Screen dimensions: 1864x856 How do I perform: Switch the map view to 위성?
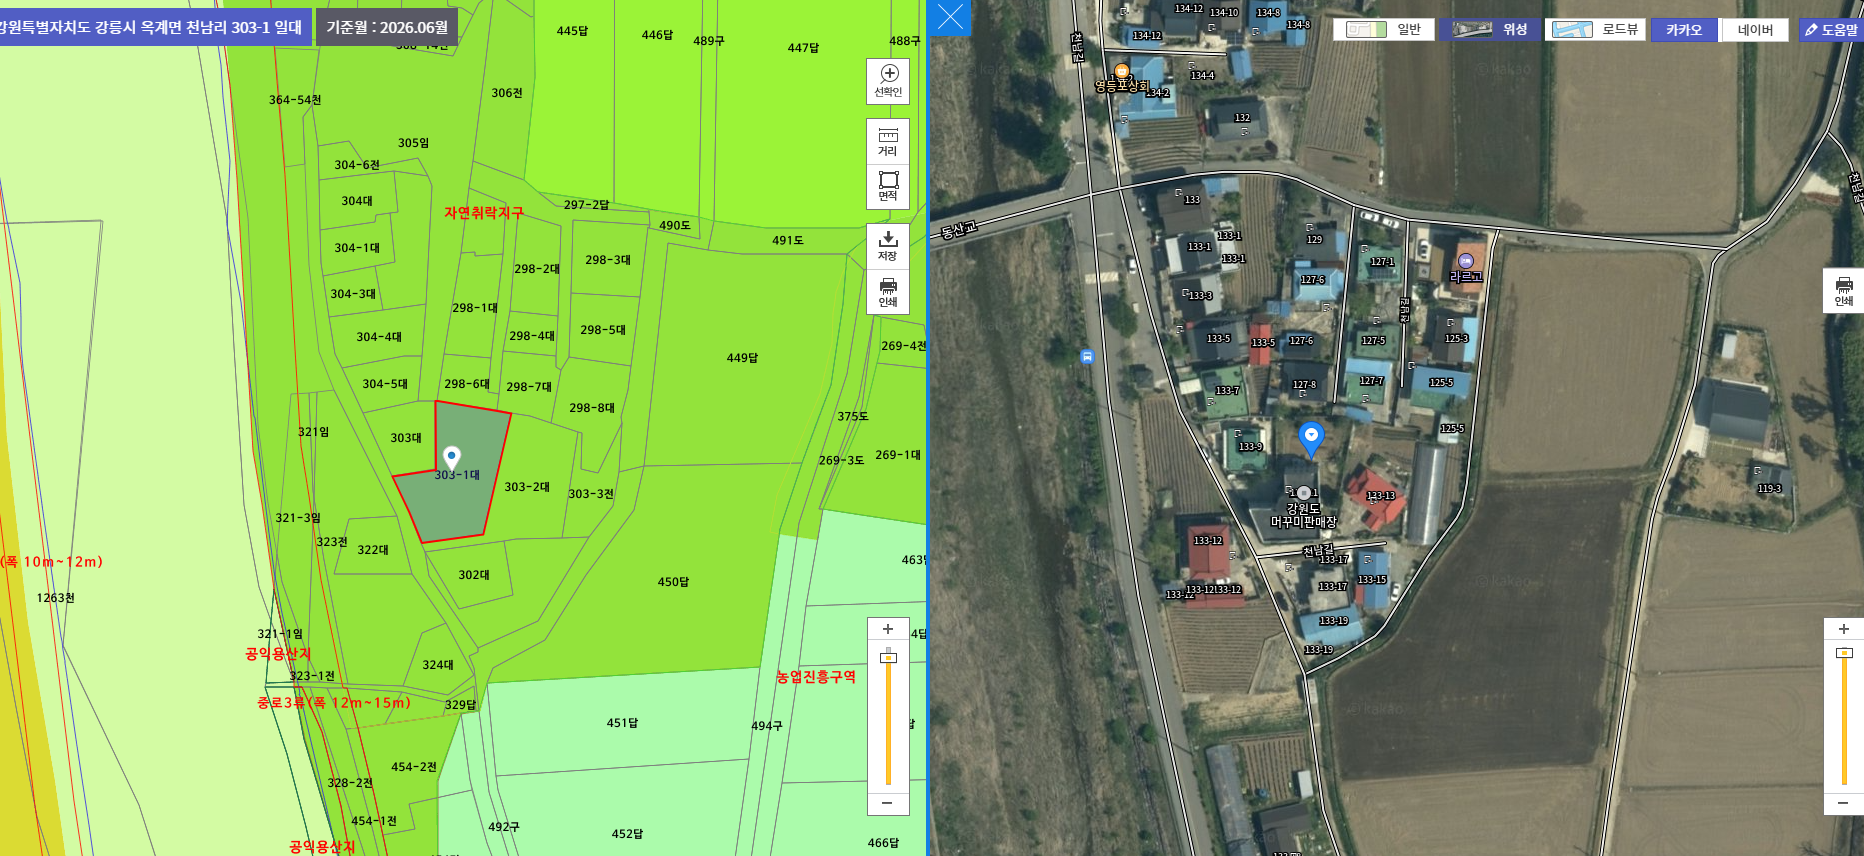click(x=1490, y=30)
